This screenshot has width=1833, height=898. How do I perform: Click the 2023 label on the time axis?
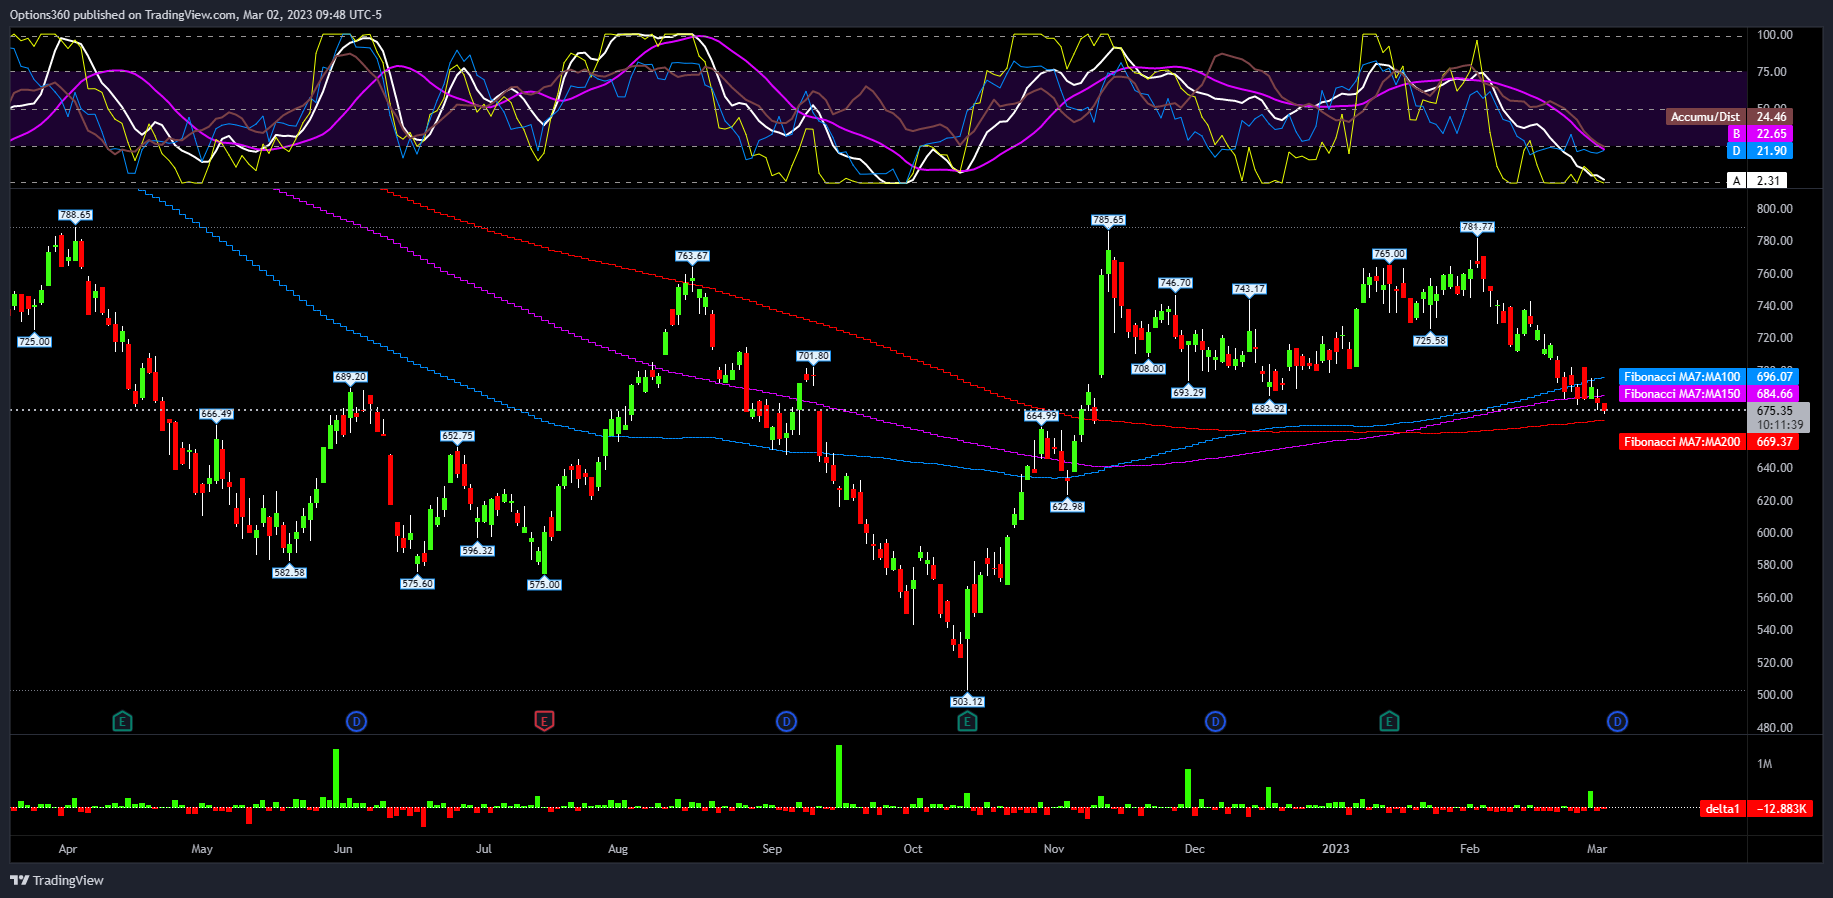point(1336,849)
